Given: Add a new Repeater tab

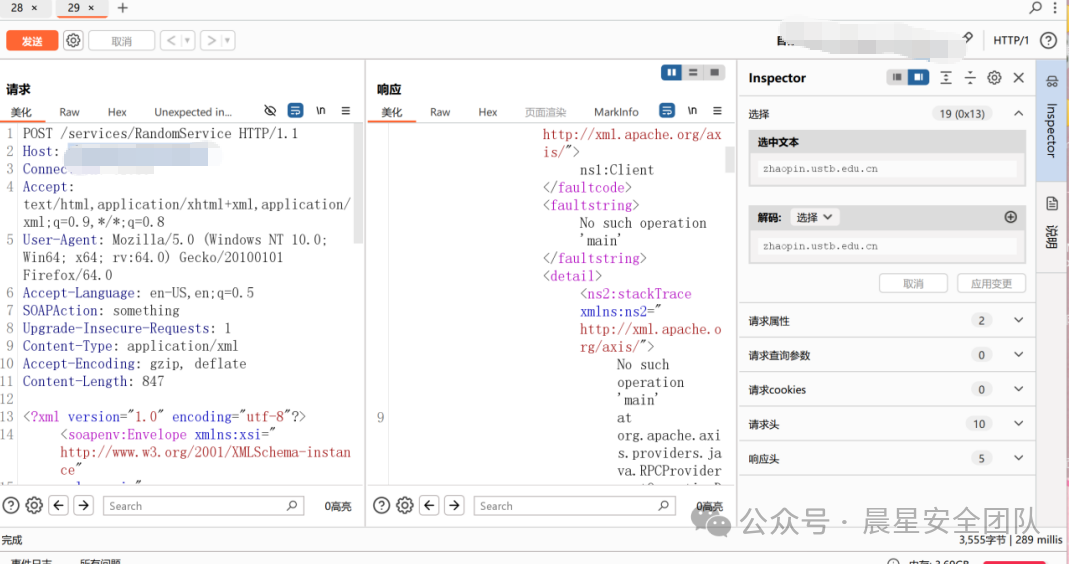Looking at the screenshot, I should 123,8.
